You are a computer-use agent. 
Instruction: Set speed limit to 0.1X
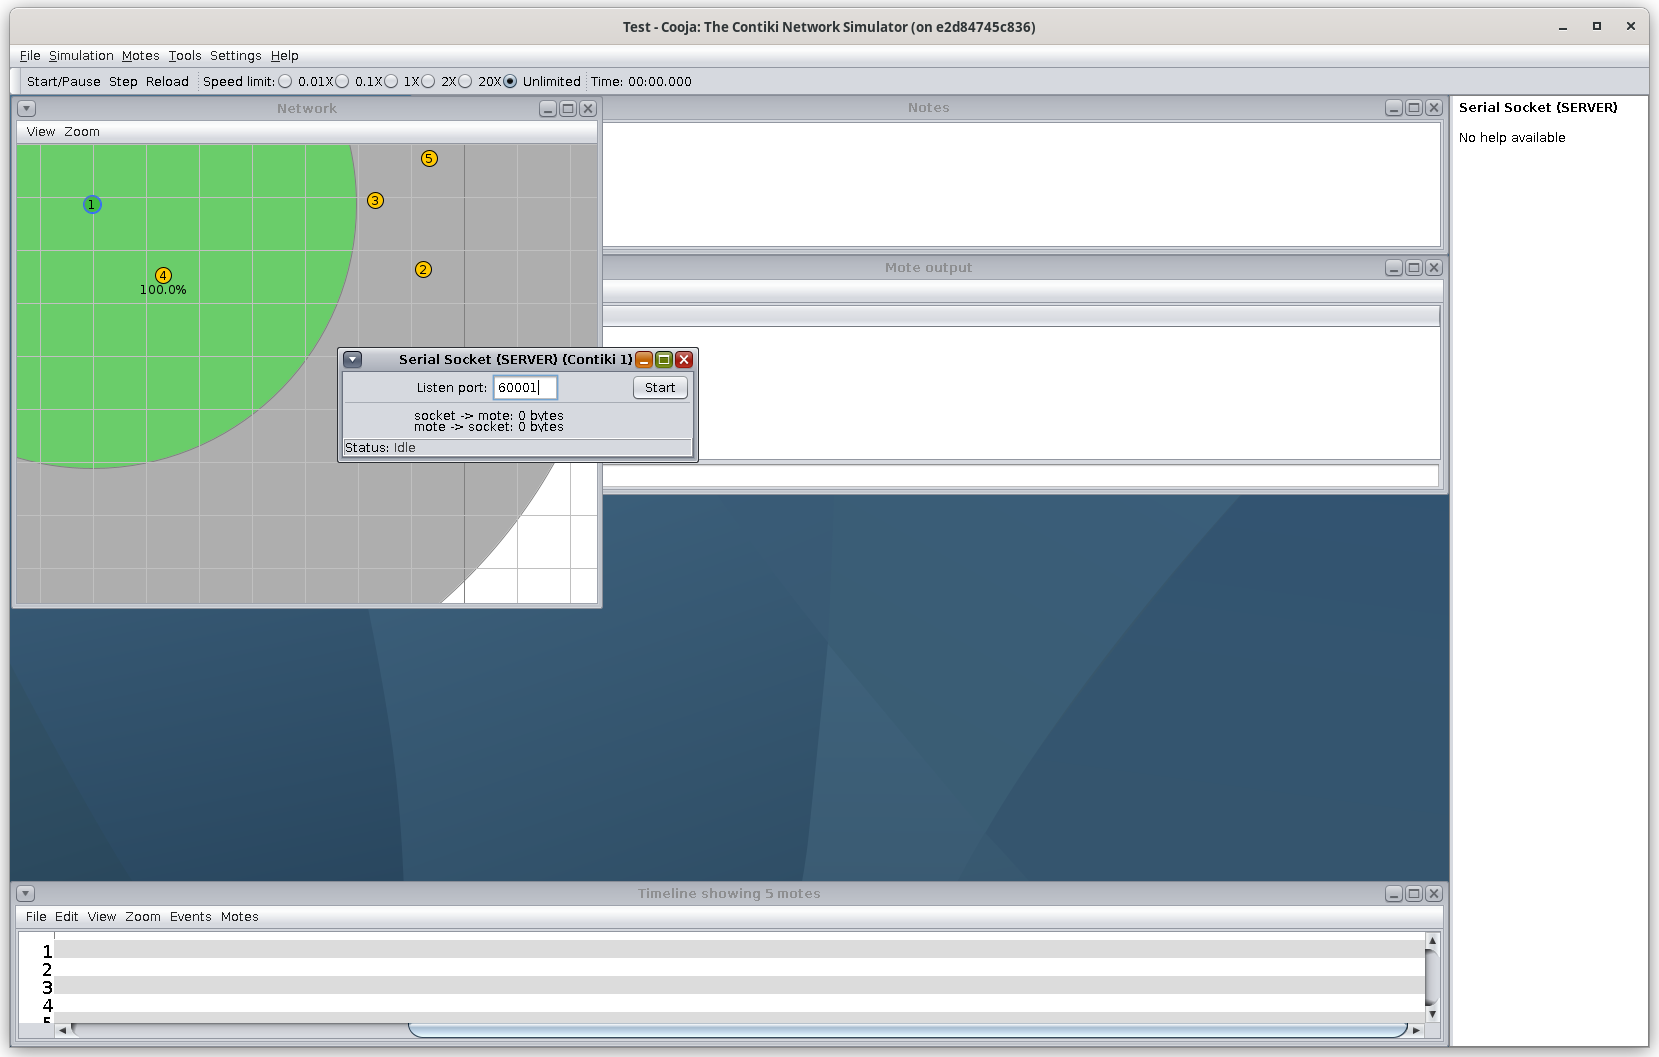point(342,81)
